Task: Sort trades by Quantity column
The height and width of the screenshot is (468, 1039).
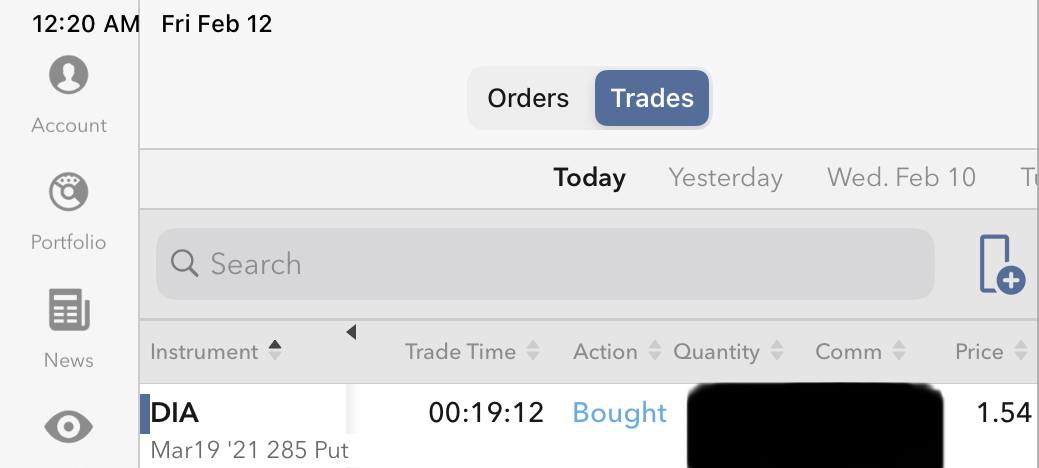Action: pyautogui.click(x=727, y=352)
